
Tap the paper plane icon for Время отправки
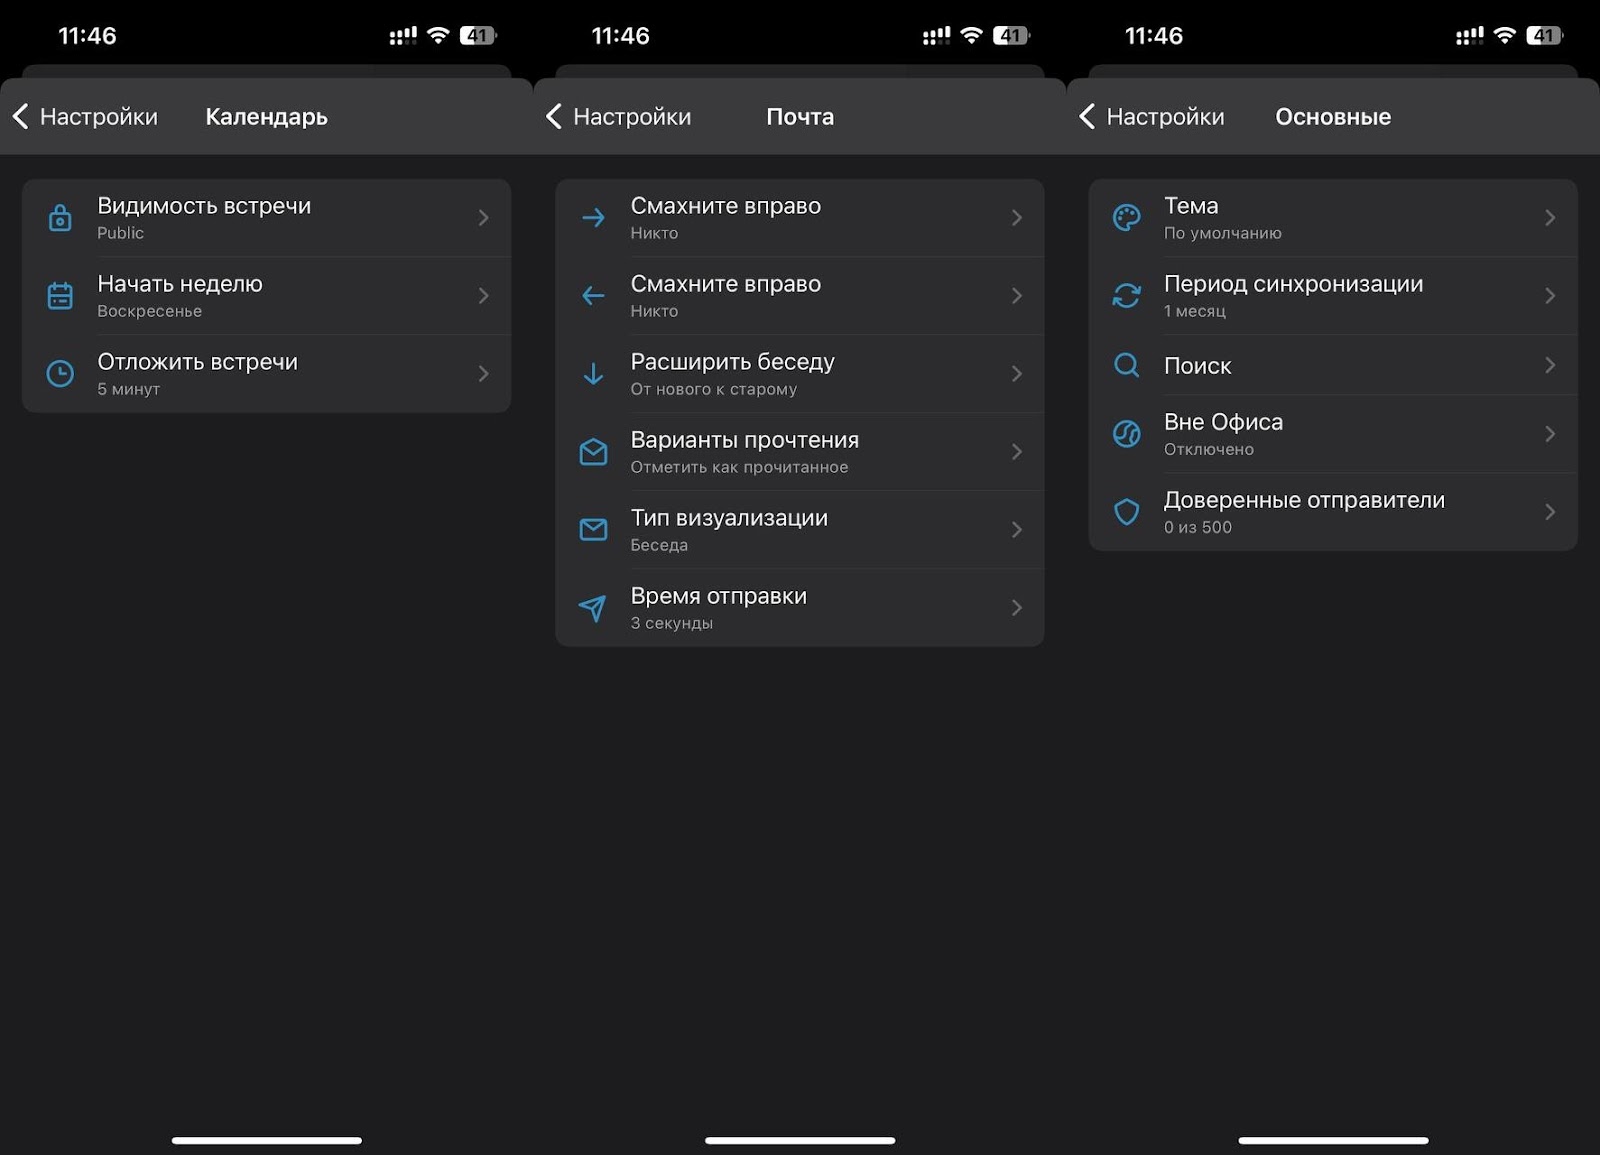pyautogui.click(x=593, y=608)
